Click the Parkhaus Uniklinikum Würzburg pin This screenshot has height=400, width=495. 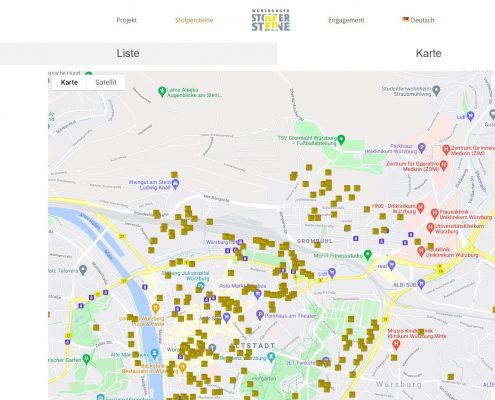point(422,147)
